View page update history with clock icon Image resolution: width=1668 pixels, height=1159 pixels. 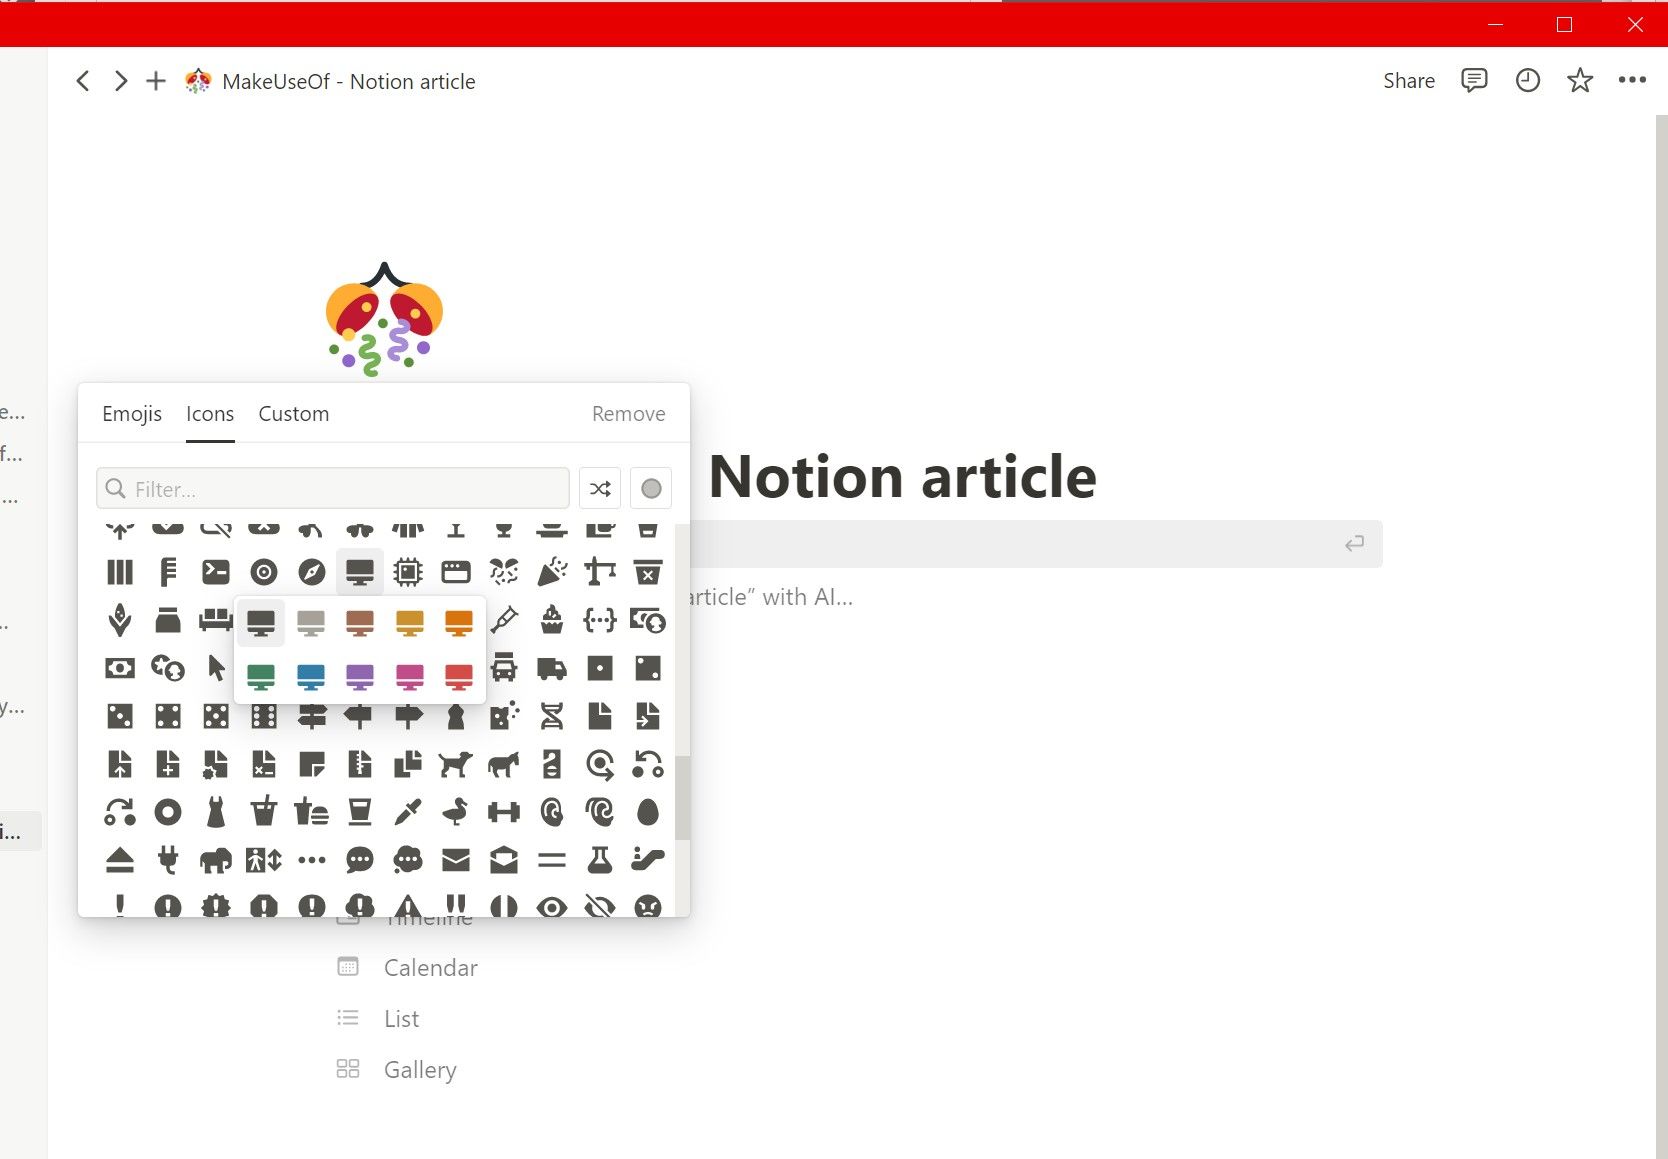(1527, 81)
